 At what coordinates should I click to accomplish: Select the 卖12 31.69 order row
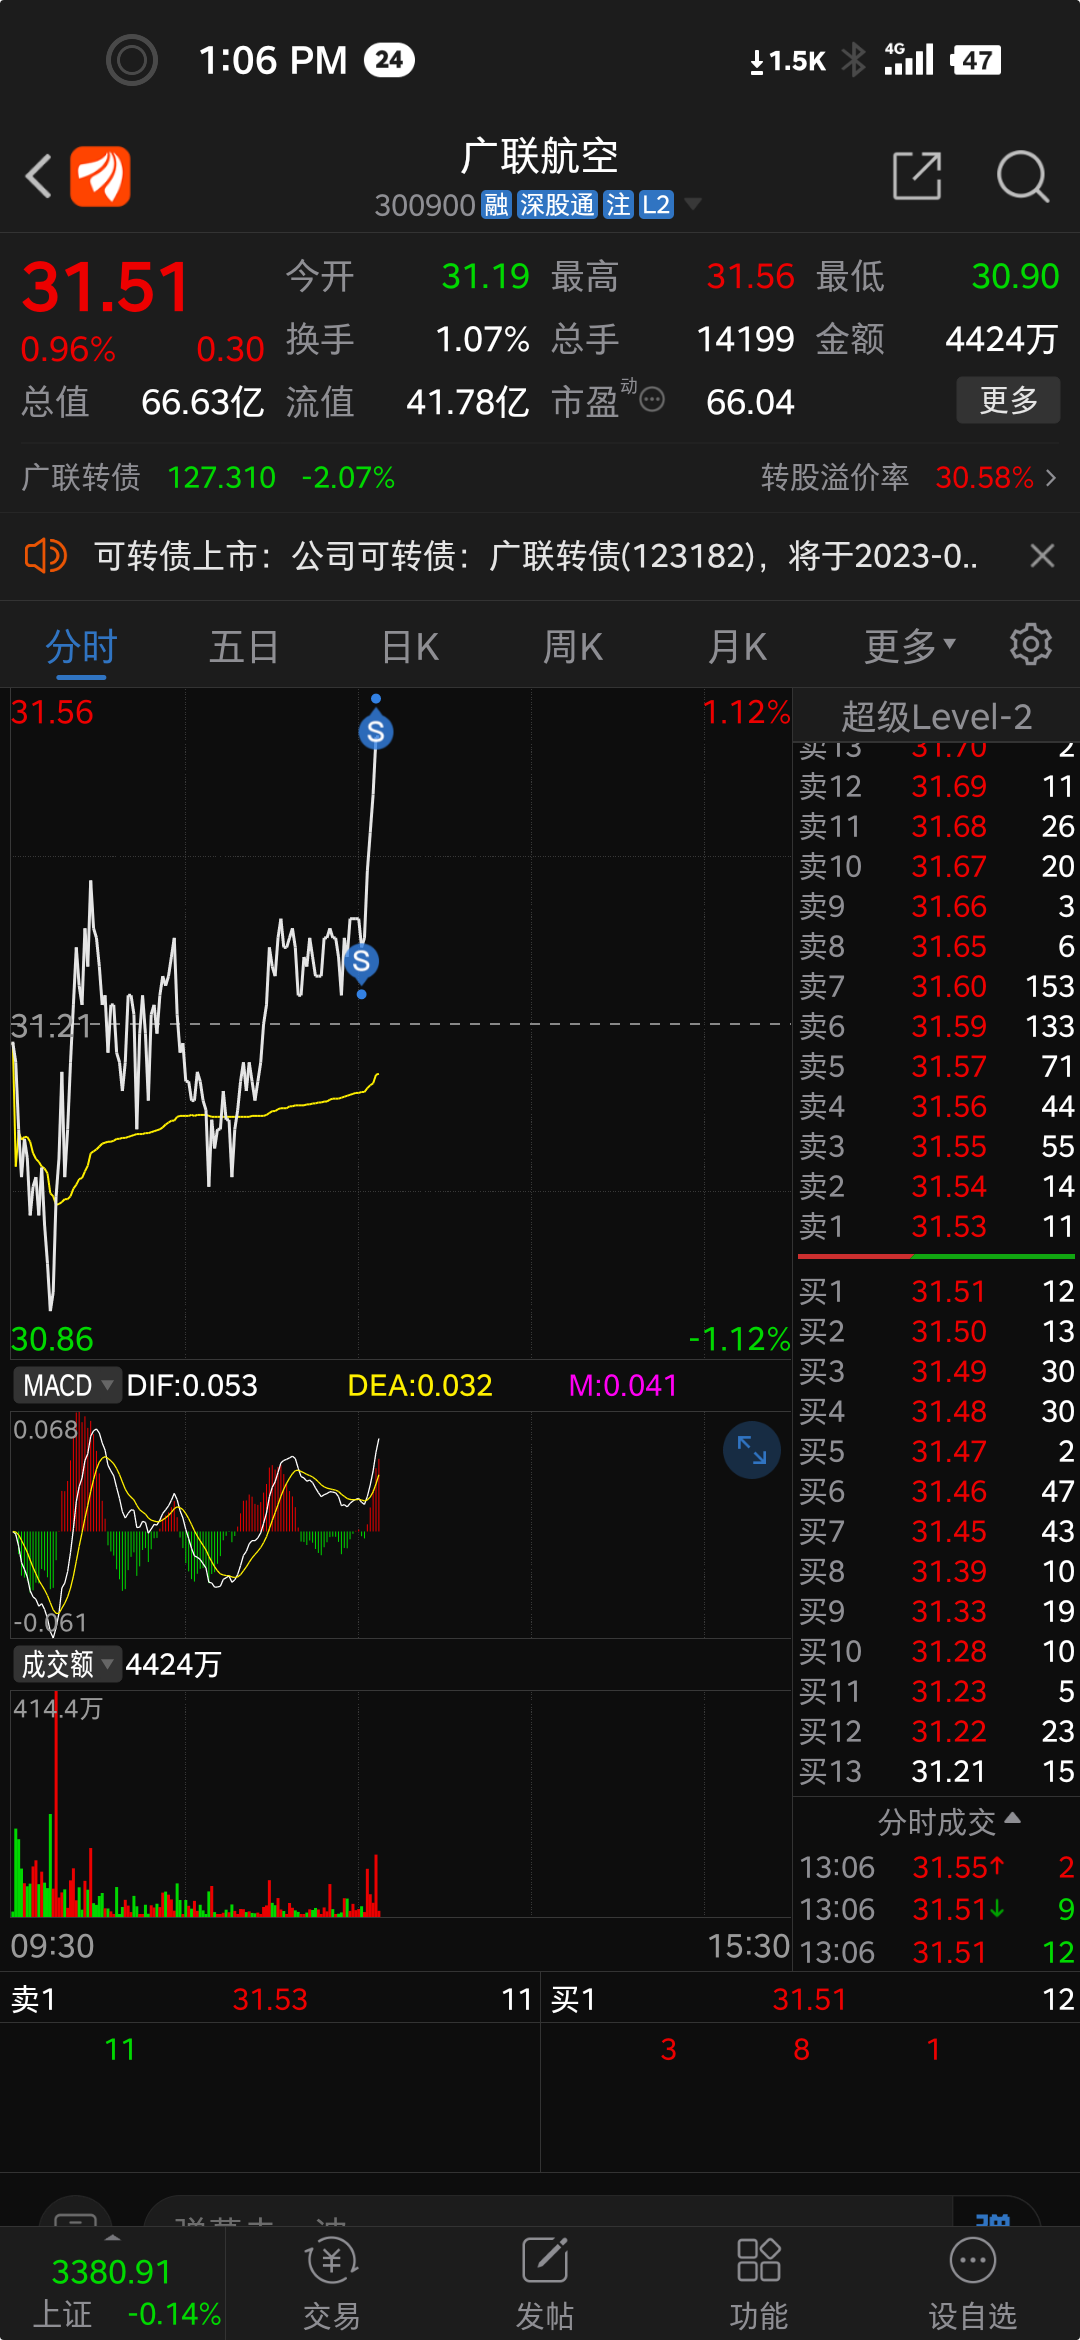coord(936,786)
